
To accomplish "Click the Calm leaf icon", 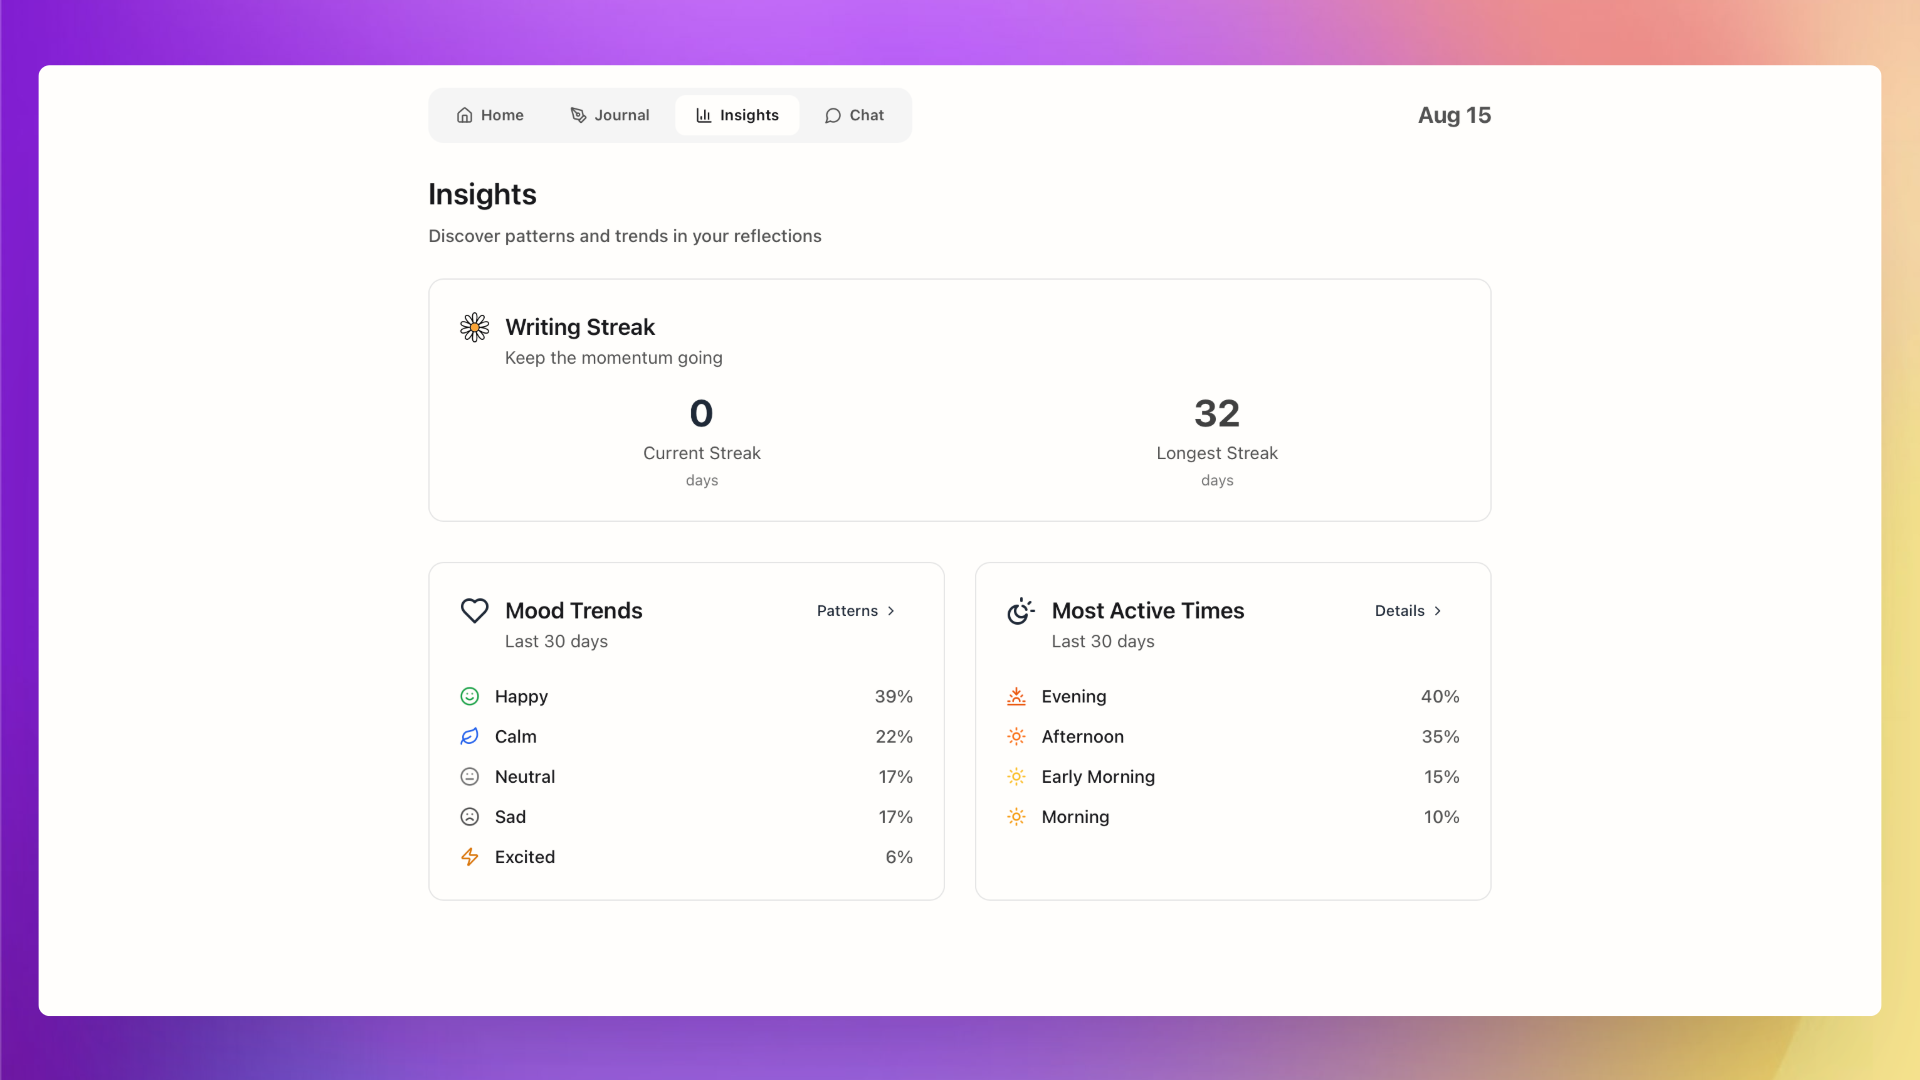I will (x=469, y=736).
